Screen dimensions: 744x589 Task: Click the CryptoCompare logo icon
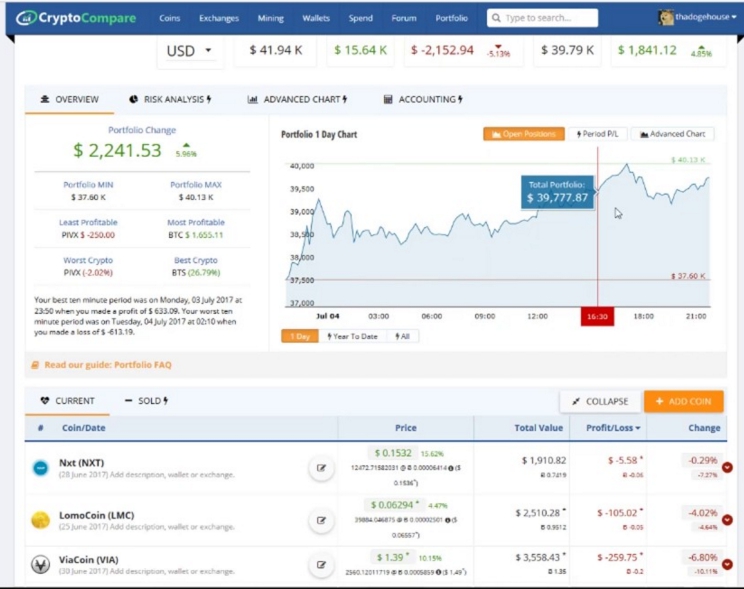point(27,18)
